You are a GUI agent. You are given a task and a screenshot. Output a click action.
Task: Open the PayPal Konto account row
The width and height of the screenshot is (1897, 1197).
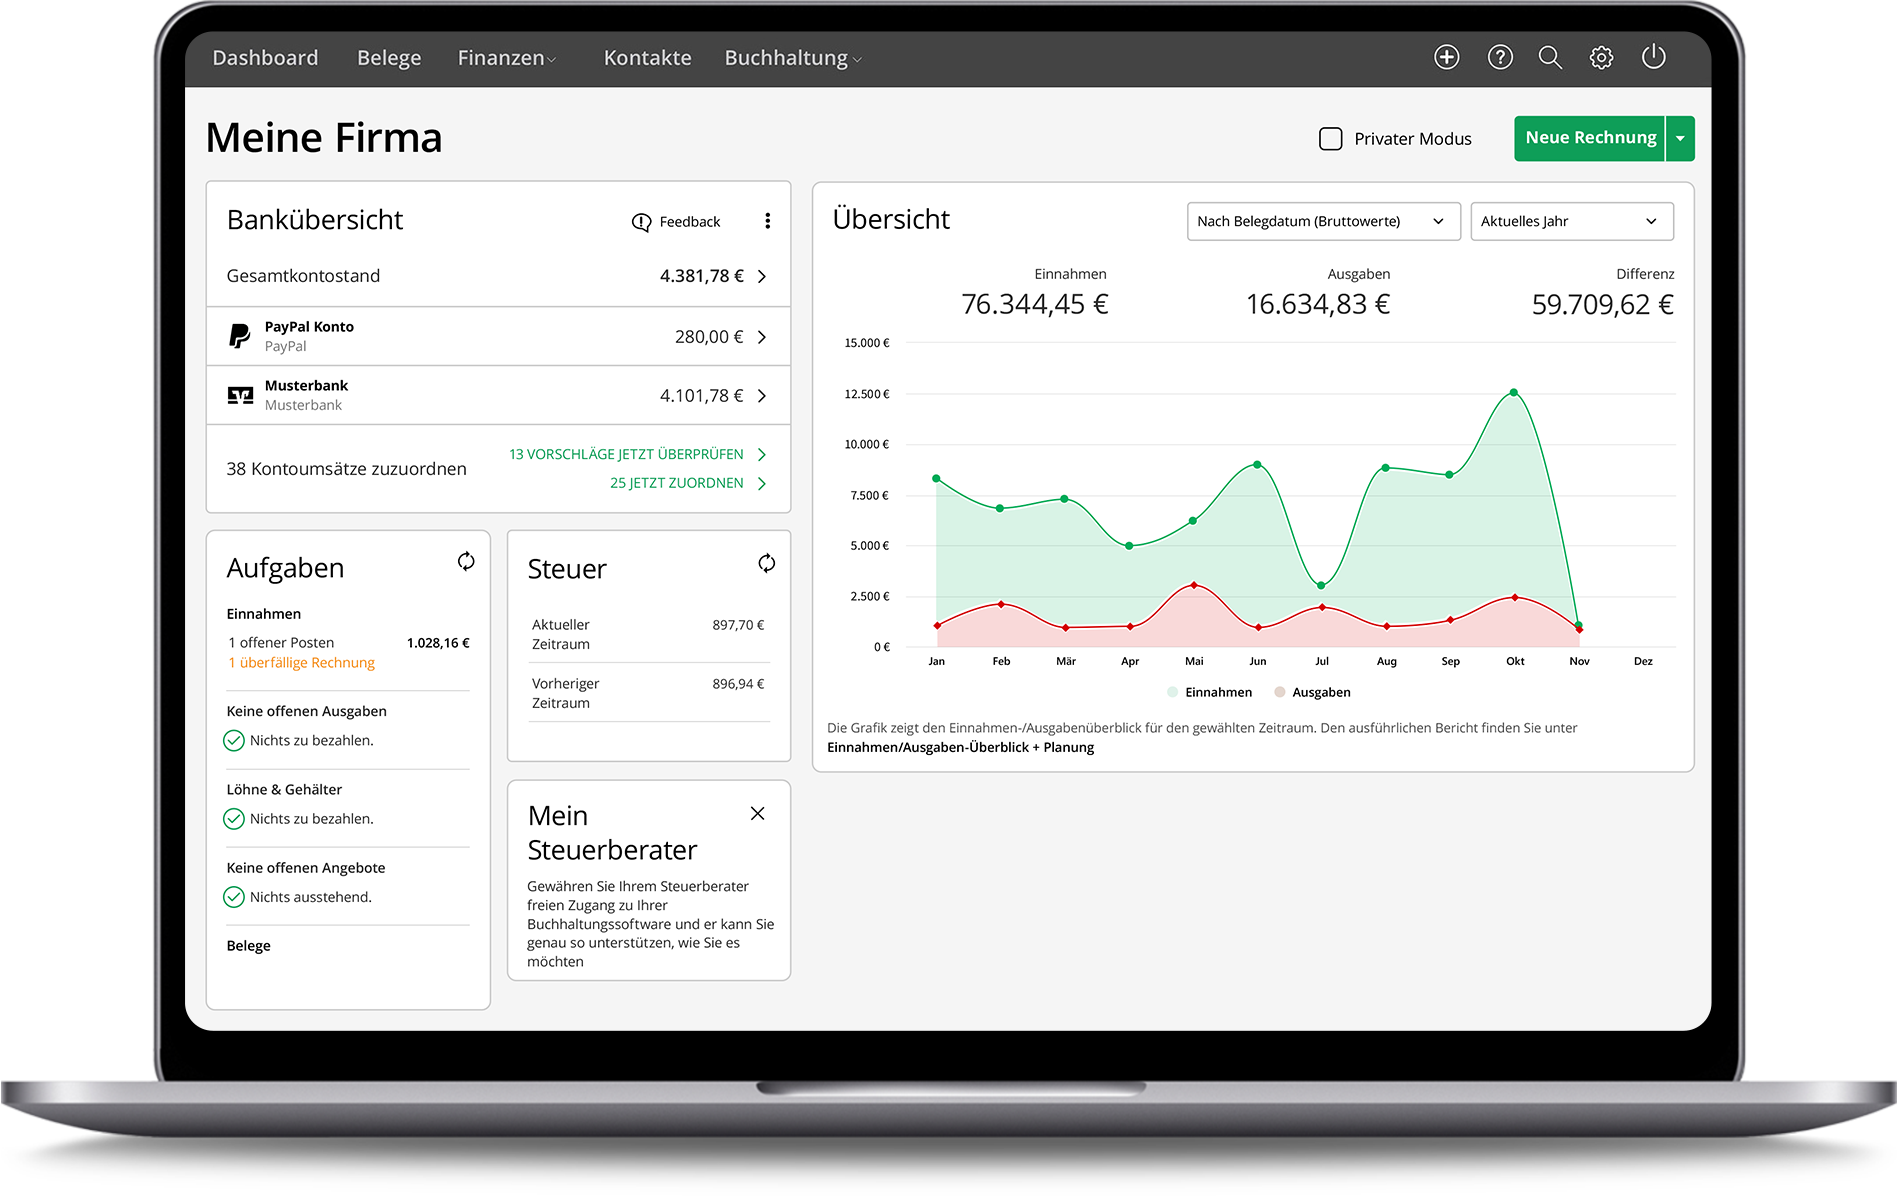(498, 336)
